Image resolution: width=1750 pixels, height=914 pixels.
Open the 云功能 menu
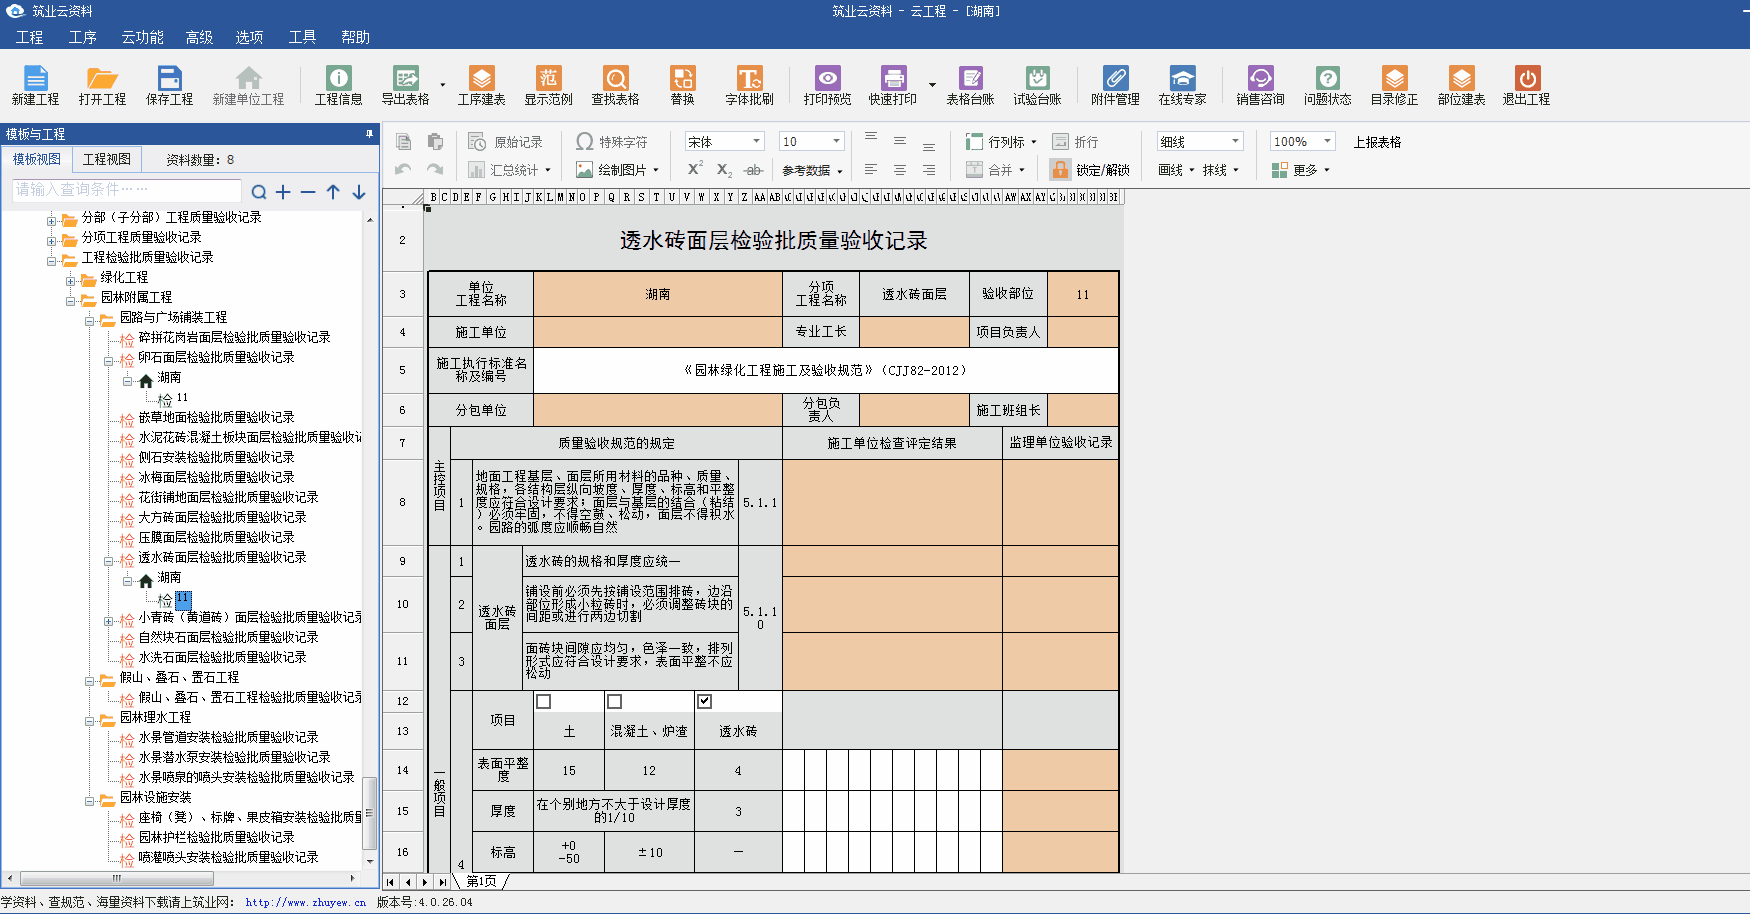(142, 37)
